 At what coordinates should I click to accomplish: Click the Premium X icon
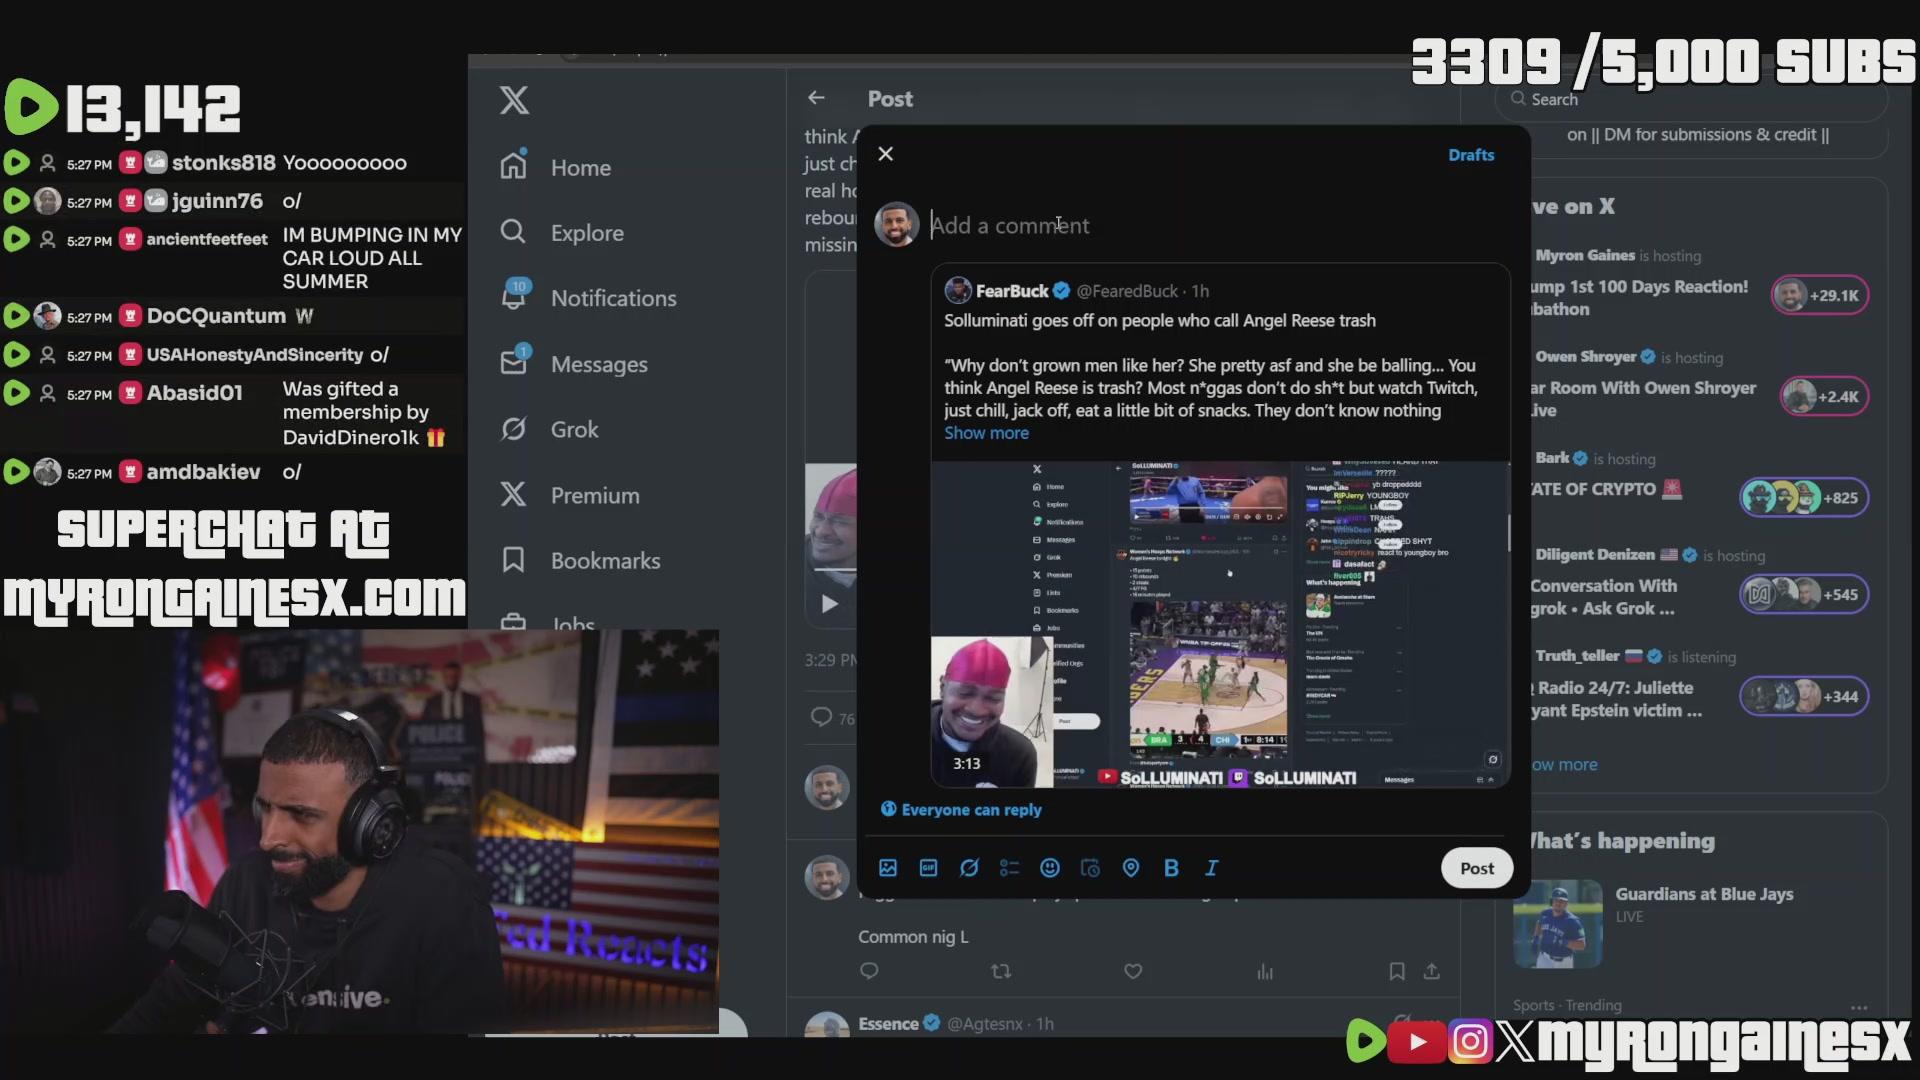click(x=513, y=494)
